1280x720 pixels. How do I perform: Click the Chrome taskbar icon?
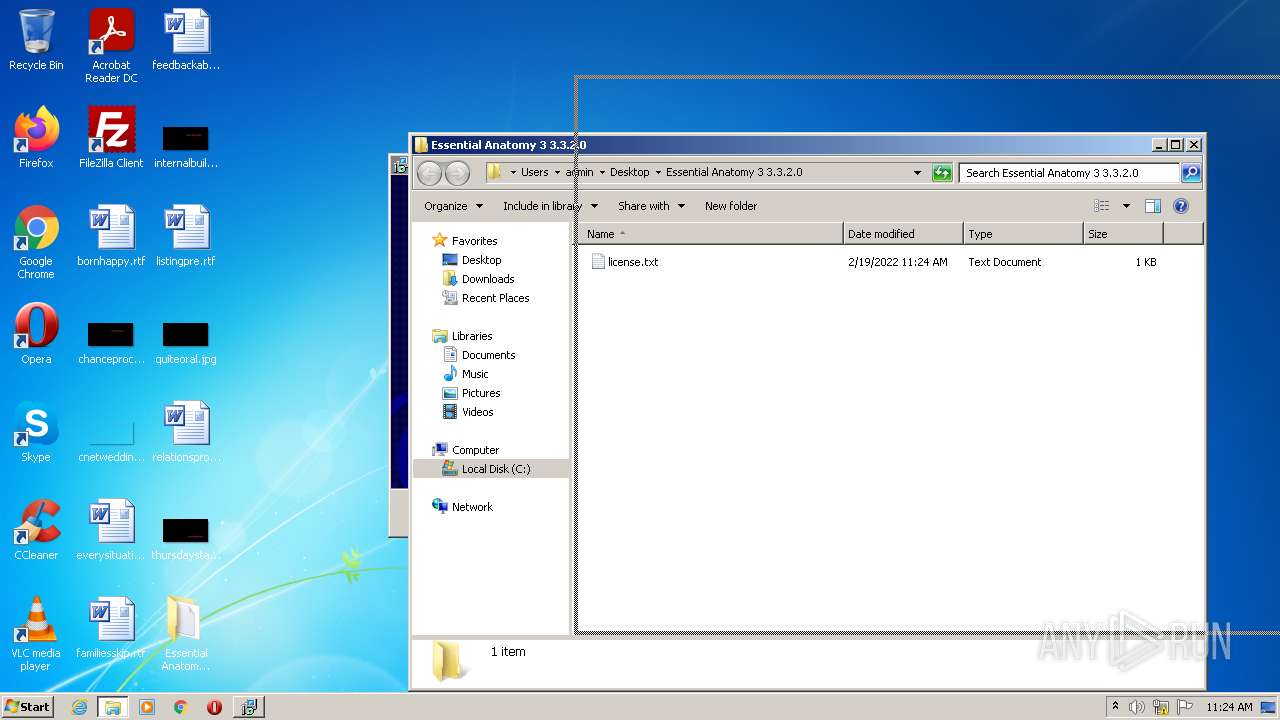(x=180, y=707)
